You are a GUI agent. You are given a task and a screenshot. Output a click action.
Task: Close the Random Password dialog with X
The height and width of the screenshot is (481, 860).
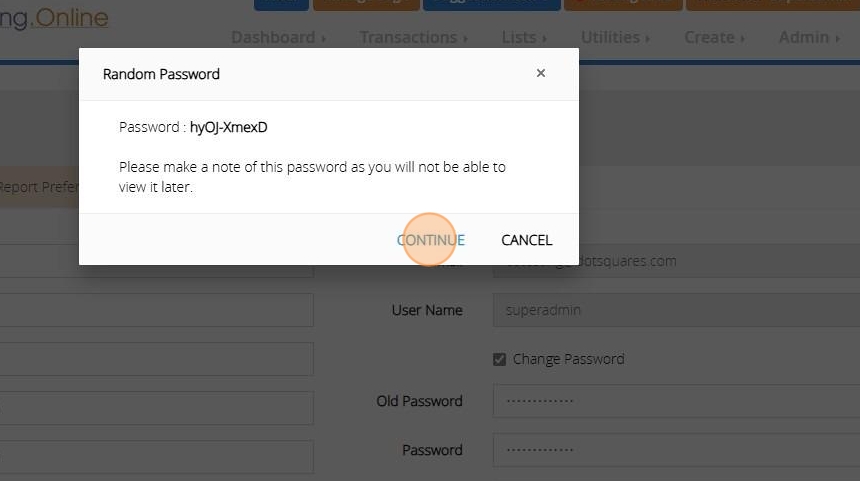pyautogui.click(x=541, y=73)
